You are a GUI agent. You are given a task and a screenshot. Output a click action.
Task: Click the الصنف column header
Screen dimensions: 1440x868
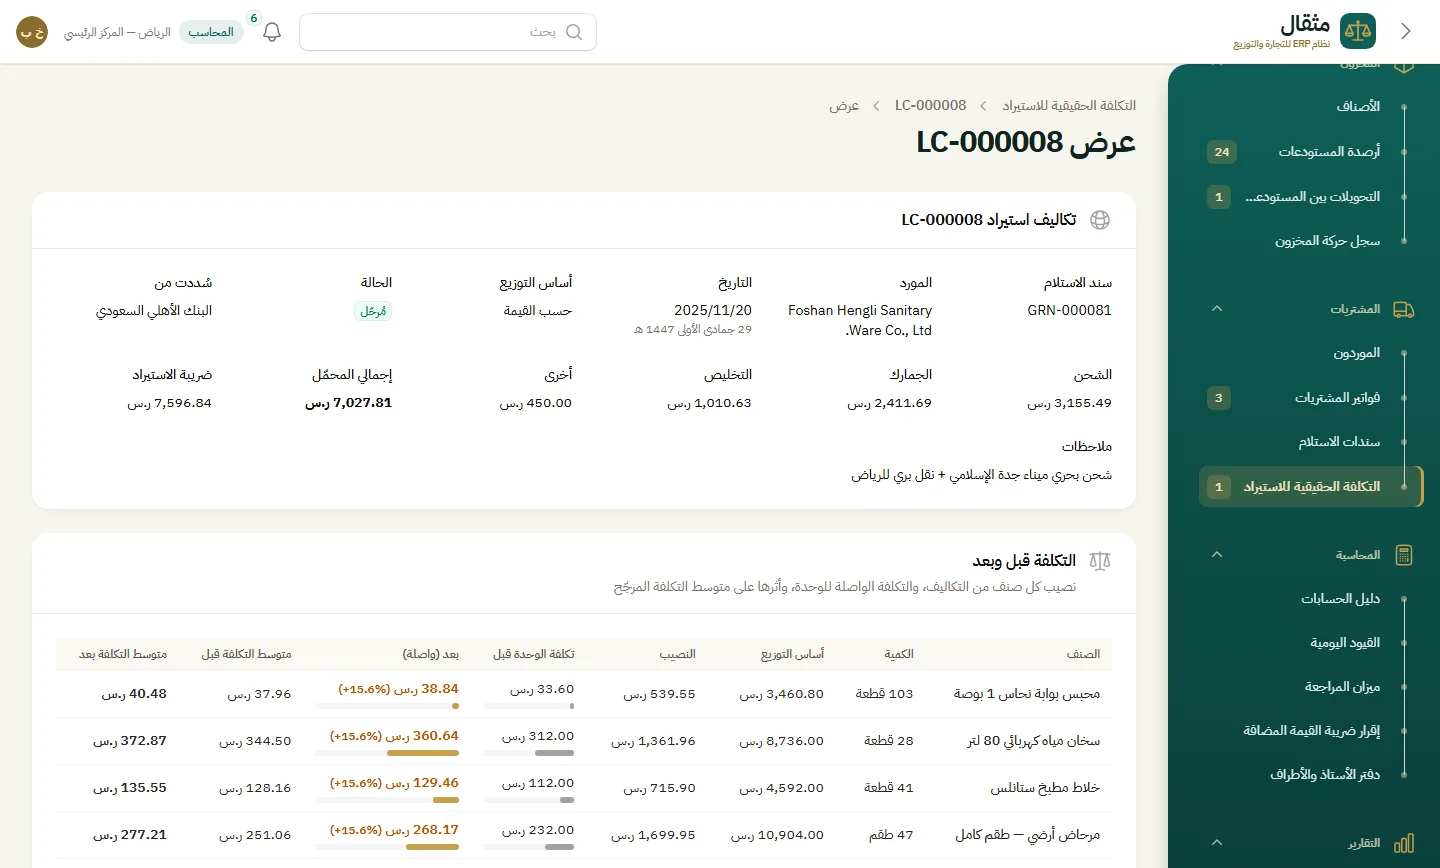pos(1083,654)
